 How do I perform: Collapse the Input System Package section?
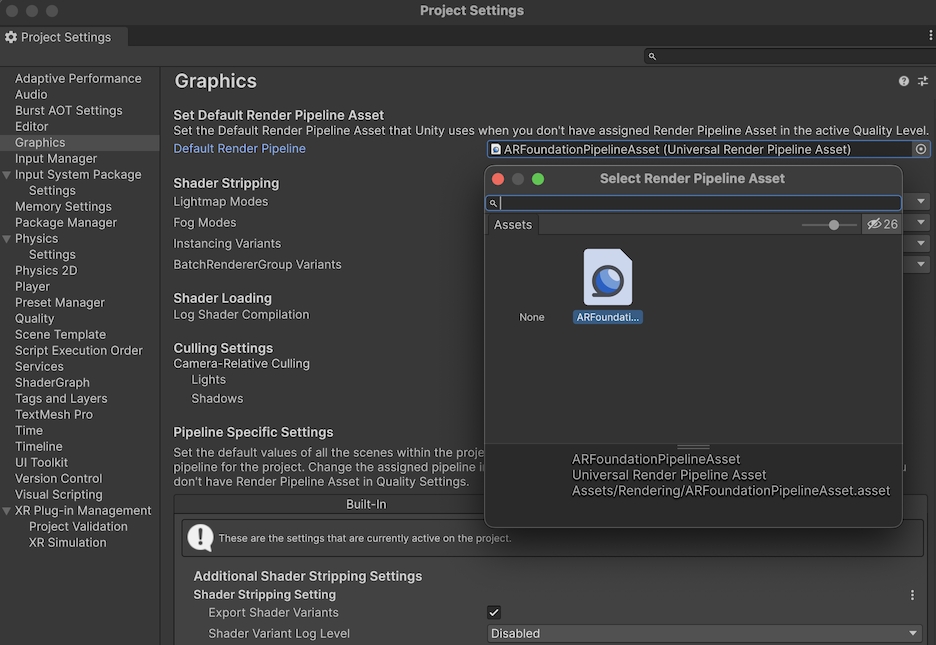click(8, 175)
